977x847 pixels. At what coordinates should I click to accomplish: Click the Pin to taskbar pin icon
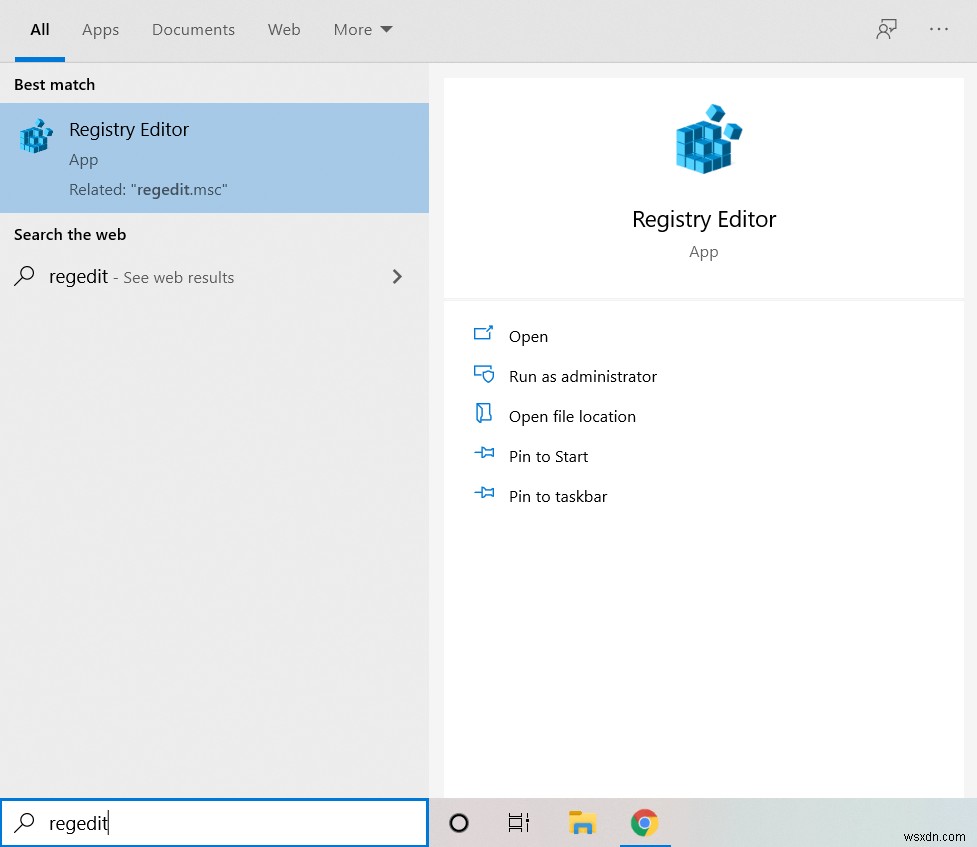484,495
